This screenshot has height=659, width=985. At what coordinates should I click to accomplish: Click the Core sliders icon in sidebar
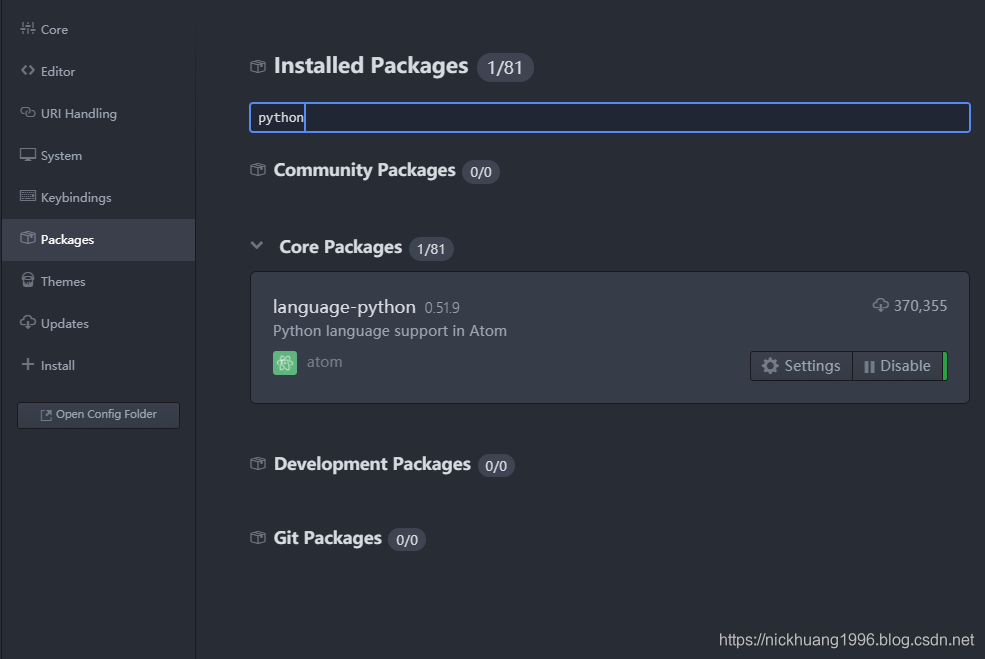[28, 29]
